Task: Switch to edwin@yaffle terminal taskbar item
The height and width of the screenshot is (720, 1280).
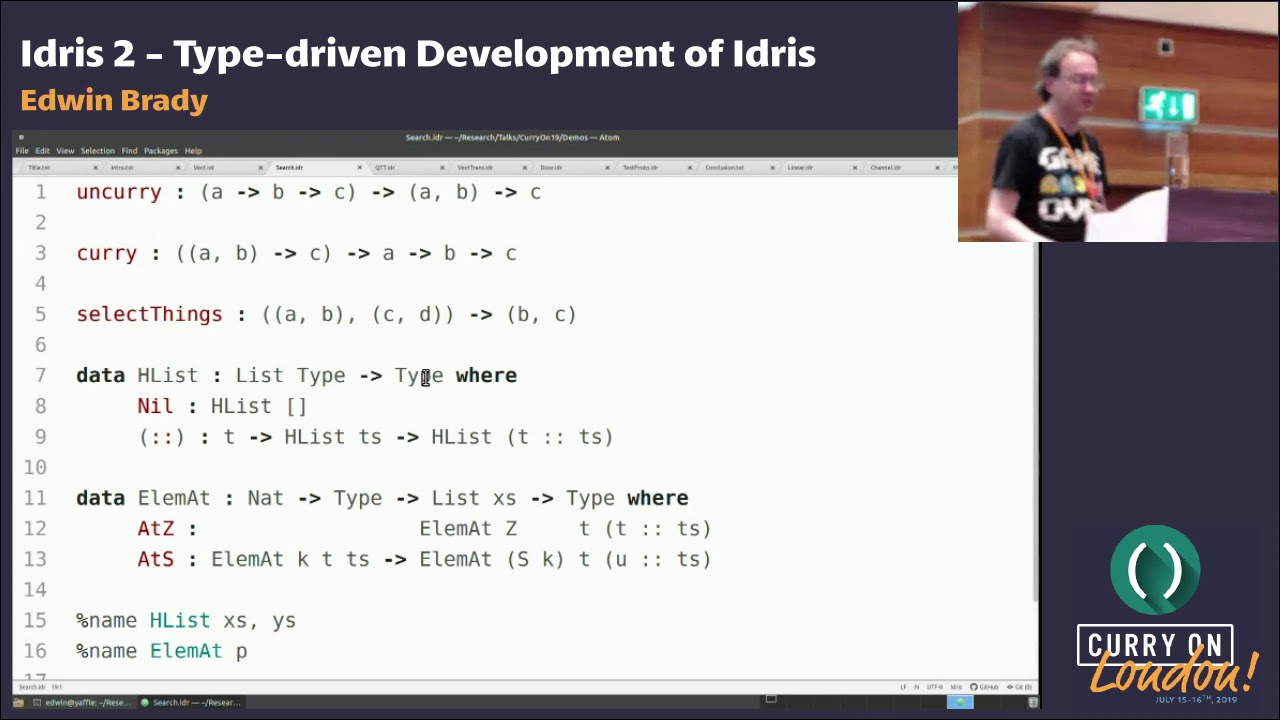Action: click(x=82, y=702)
